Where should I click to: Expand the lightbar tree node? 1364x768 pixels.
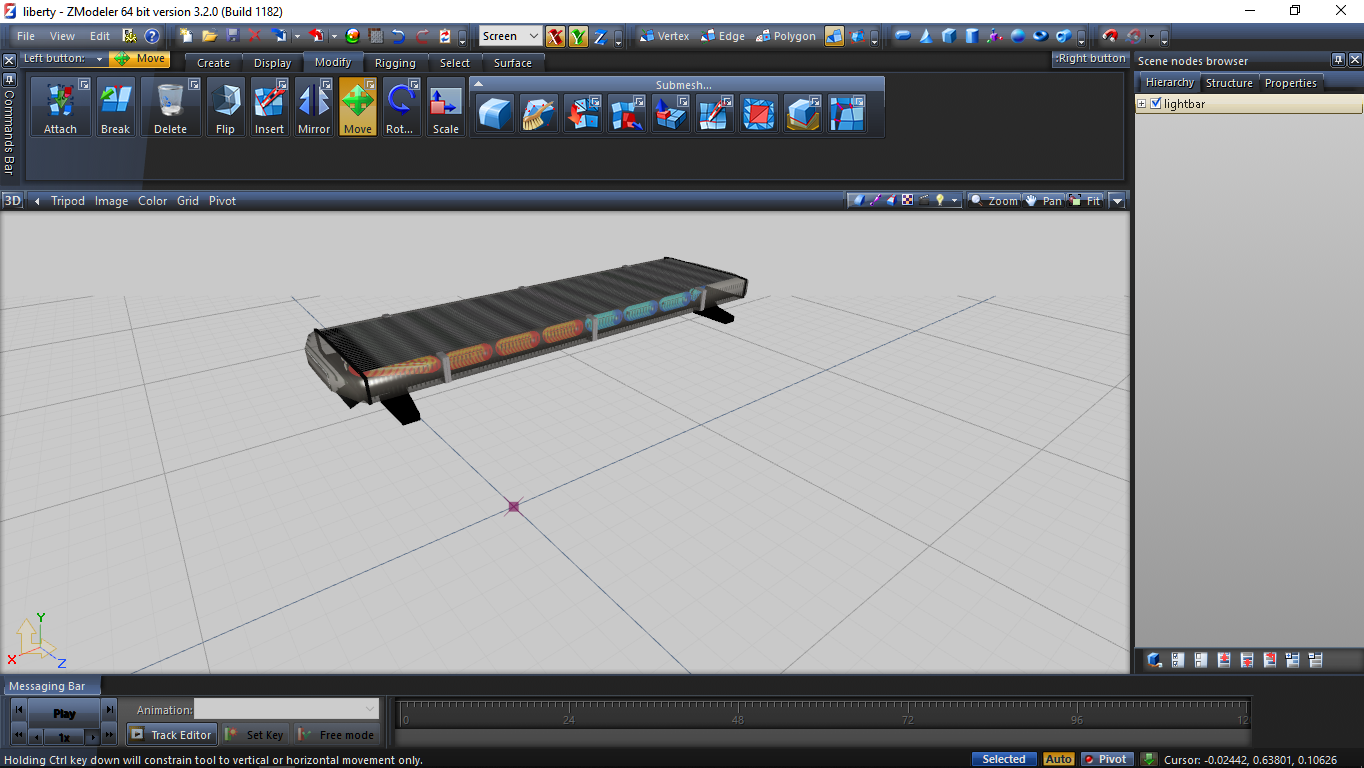(x=1142, y=104)
